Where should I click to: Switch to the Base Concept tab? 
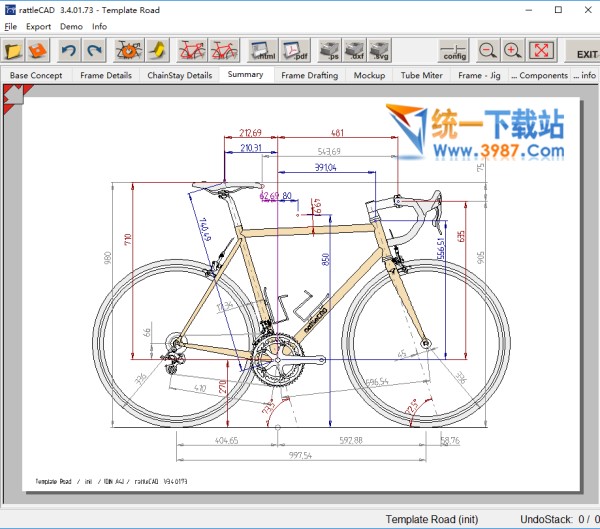tap(36, 75)
